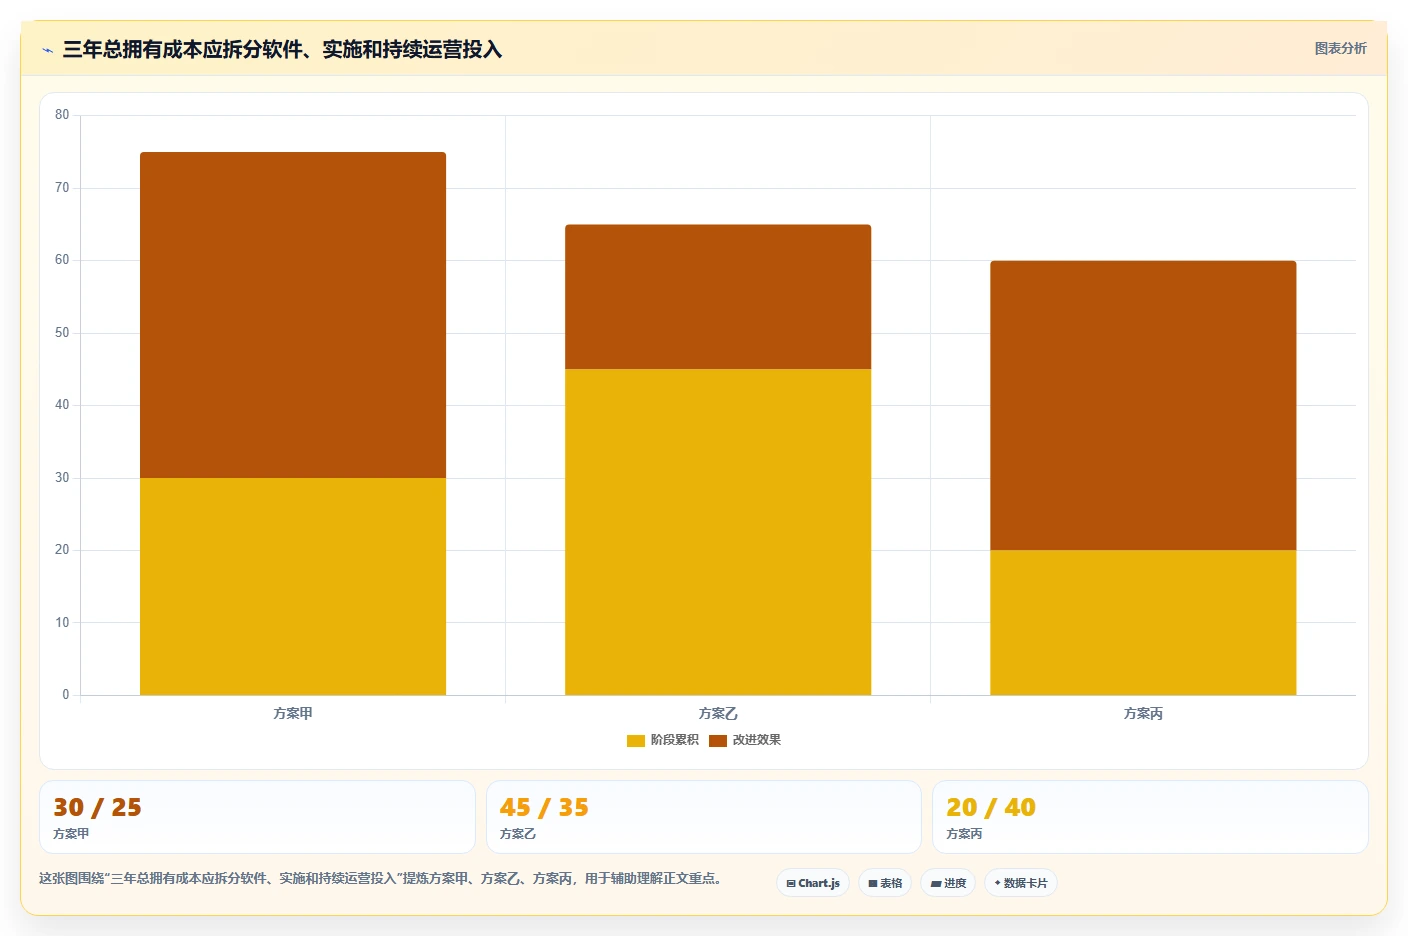Click the brown bar segment for 方案丙
The width and height of the screenshot is (1408, 936).
pyautogui.click(x=1143, y=405)
